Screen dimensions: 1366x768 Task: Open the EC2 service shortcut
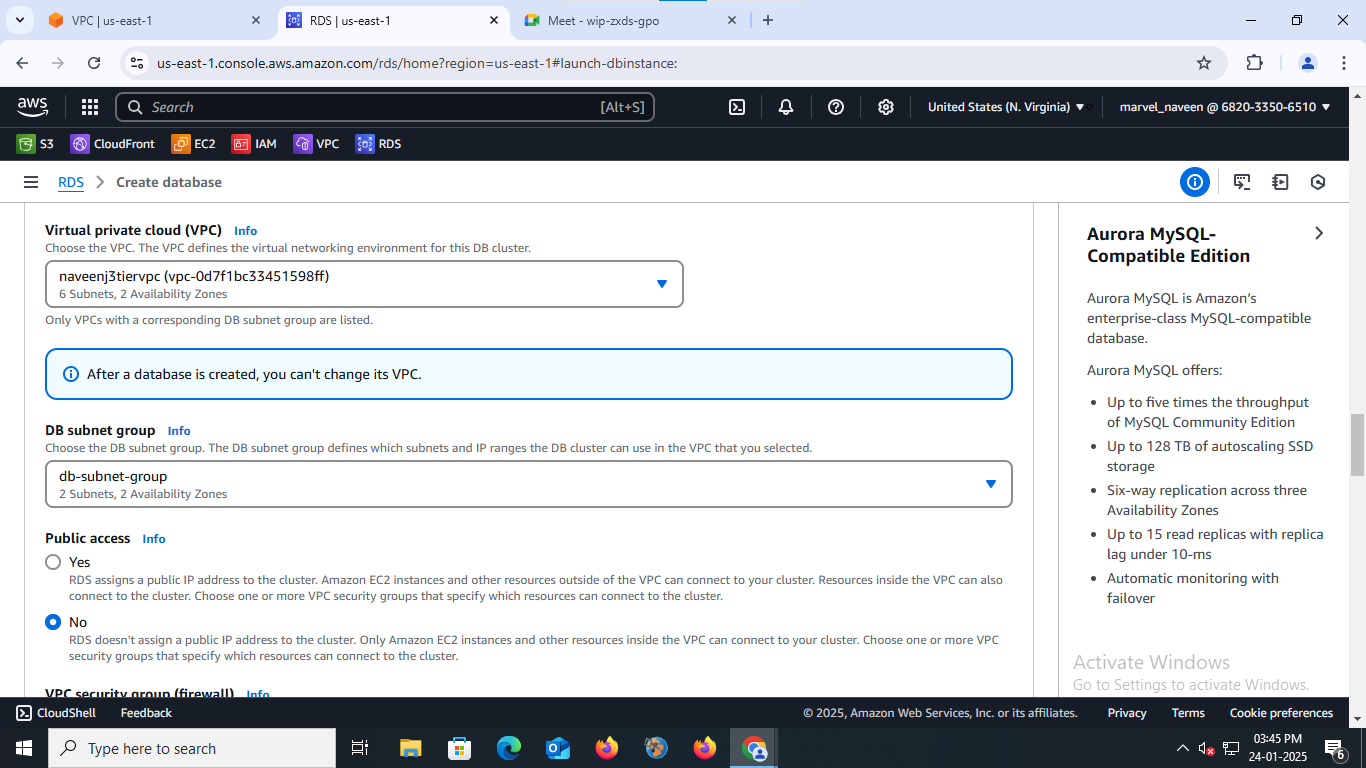click(x=194, y=144)
